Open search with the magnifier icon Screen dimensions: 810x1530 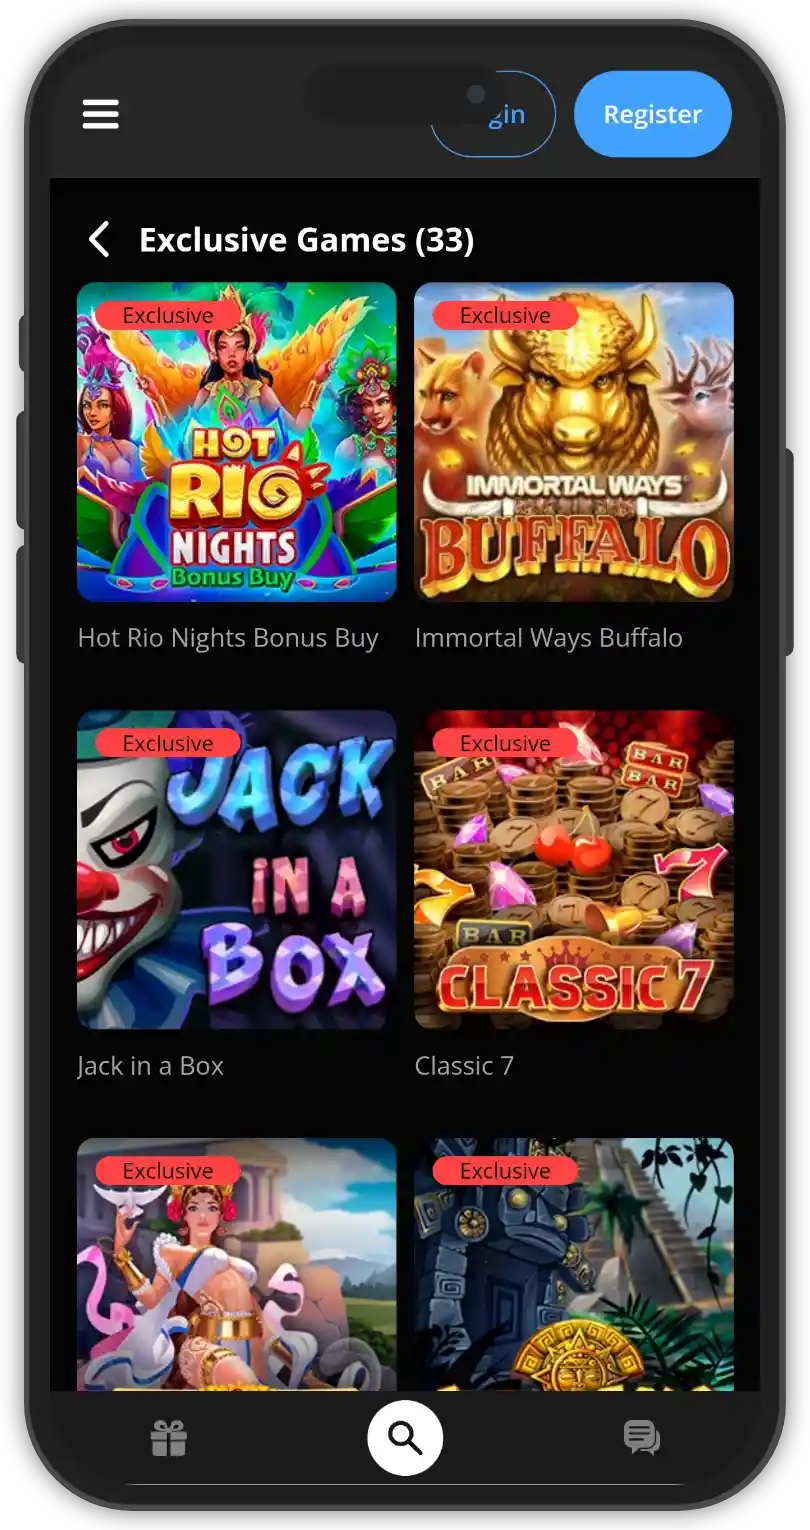click(405, 1438)
